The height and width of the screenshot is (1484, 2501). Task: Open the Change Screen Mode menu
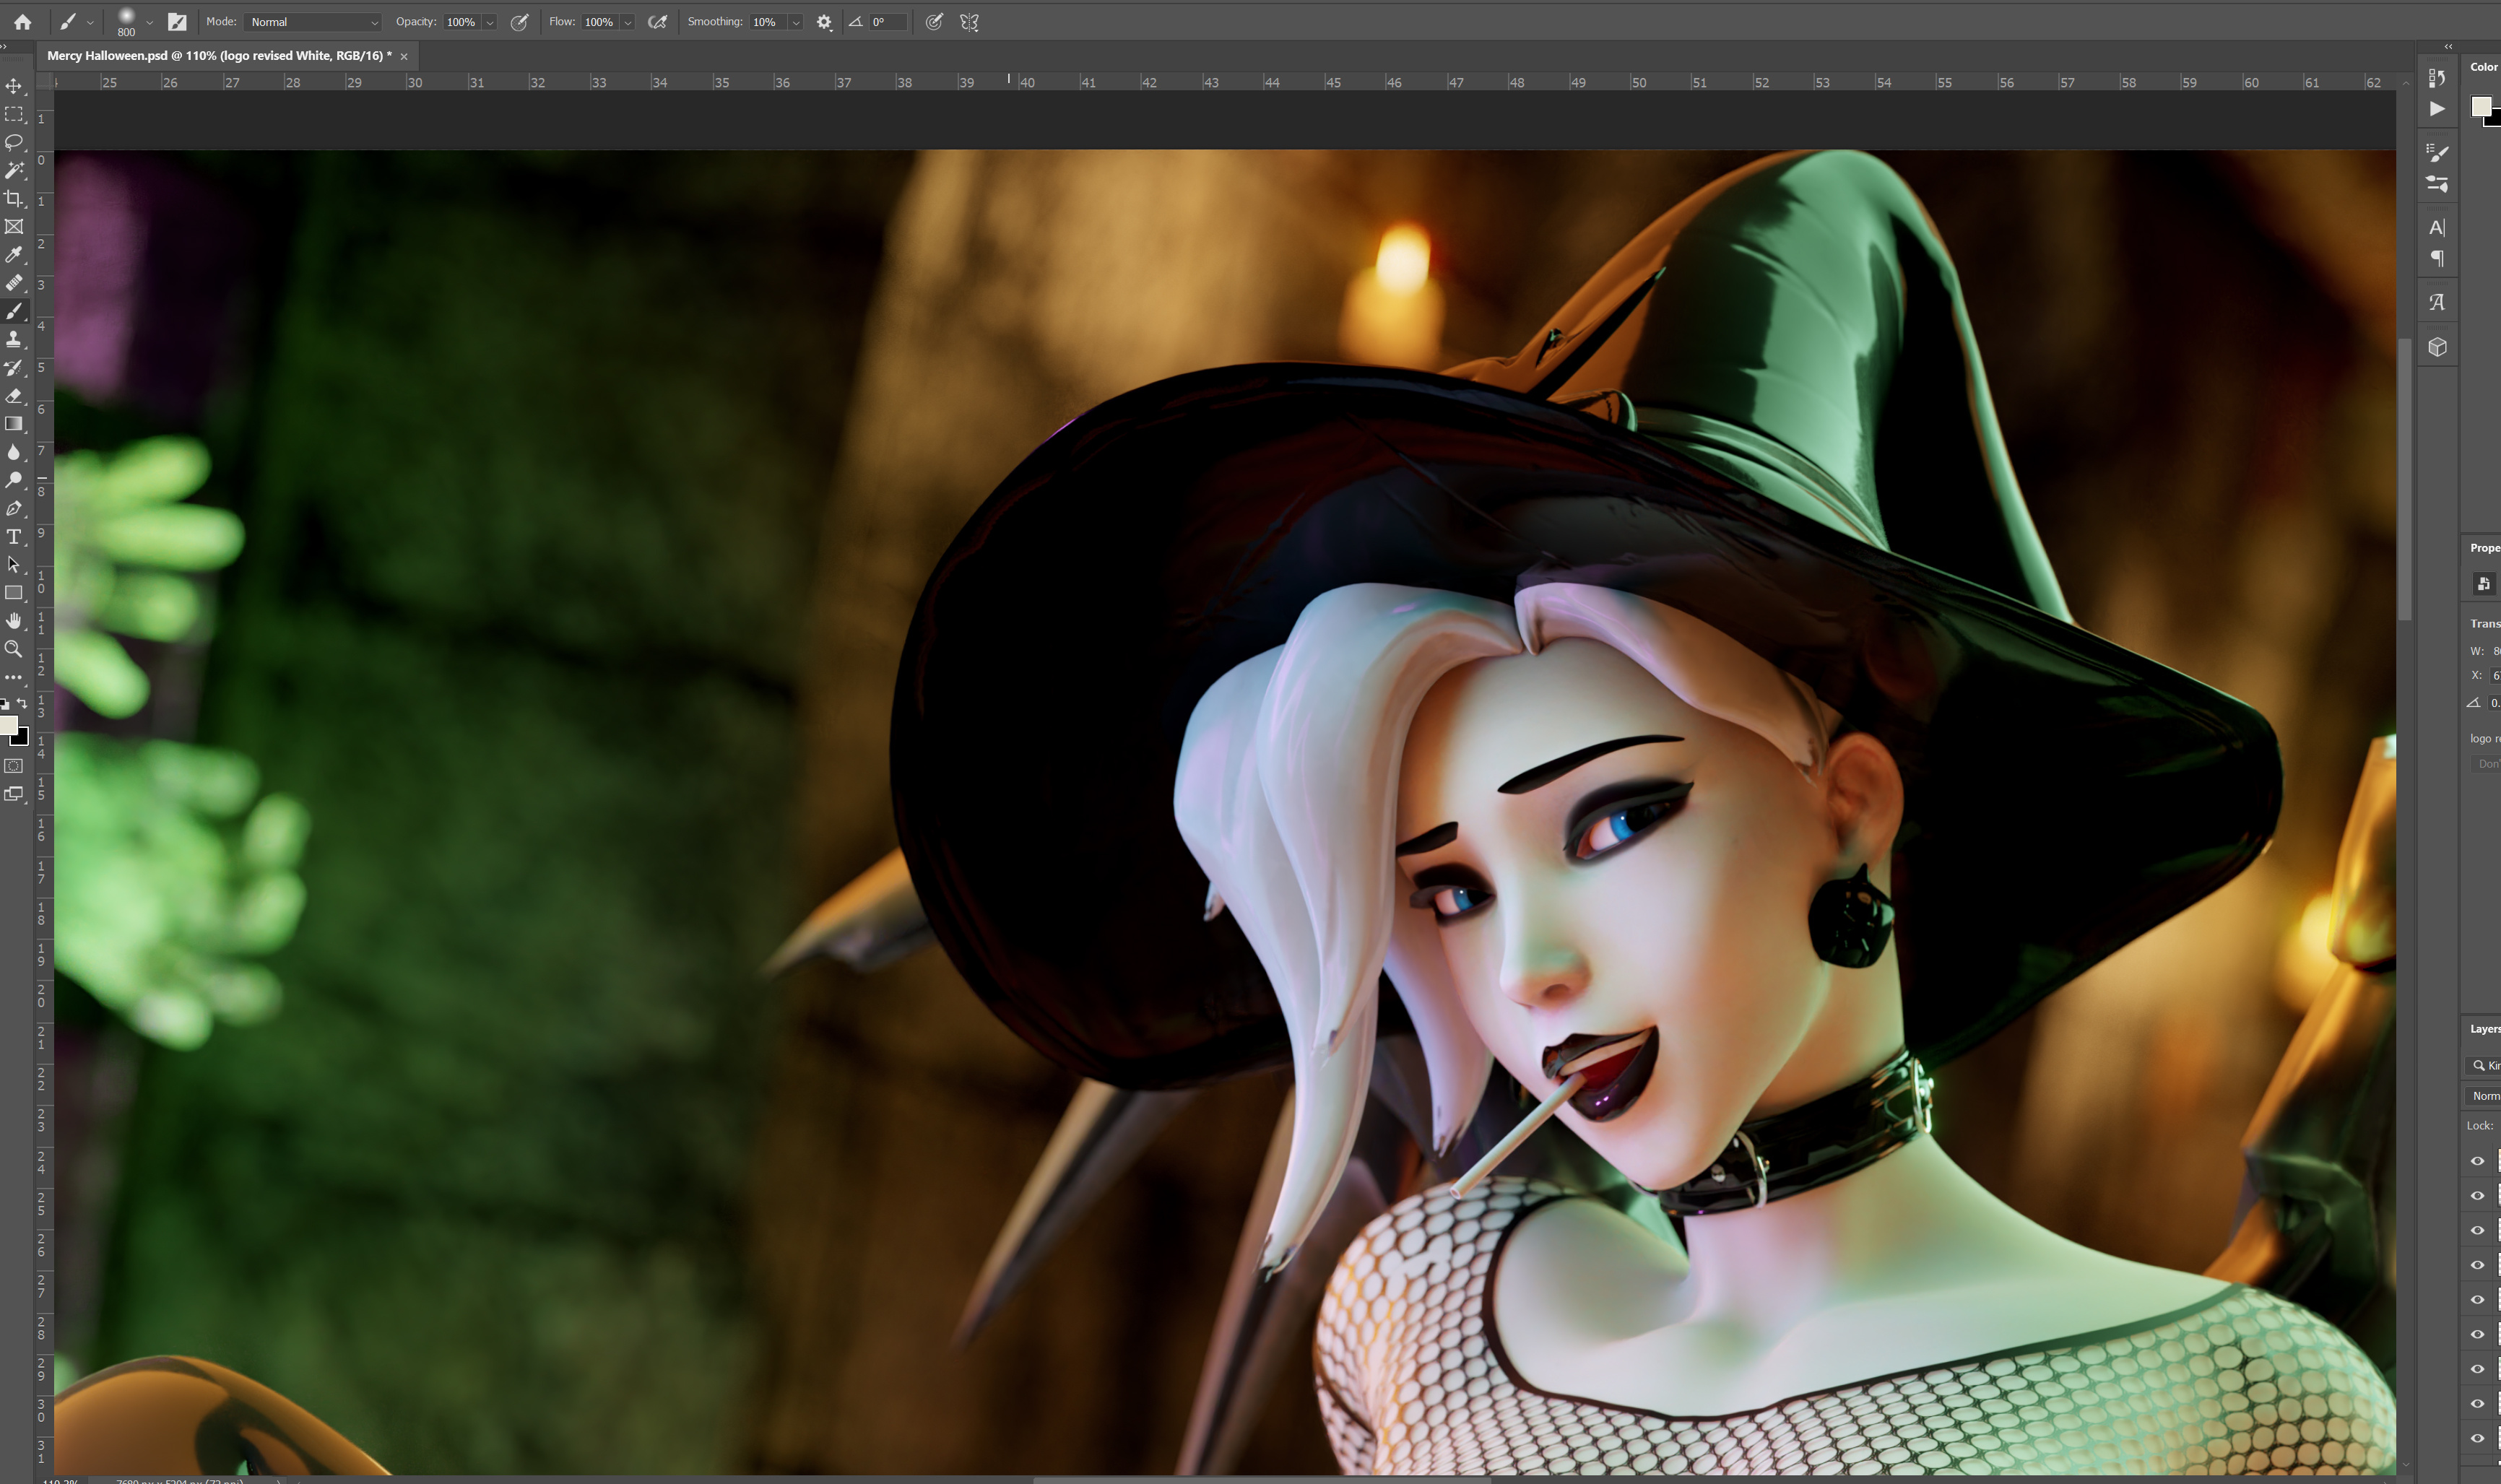point(14,794)
